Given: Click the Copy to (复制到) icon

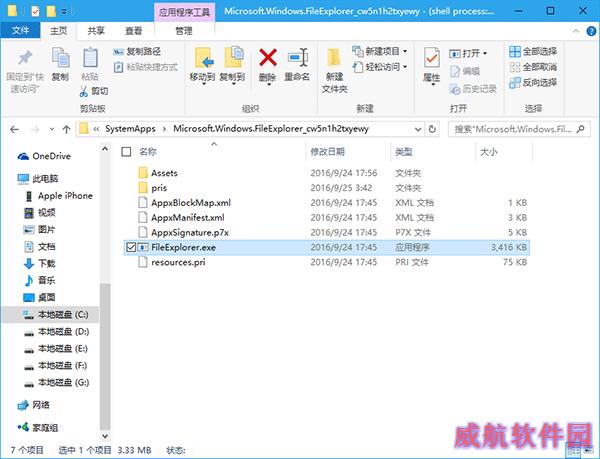Looking at the screenshot, I should point(233,57).
